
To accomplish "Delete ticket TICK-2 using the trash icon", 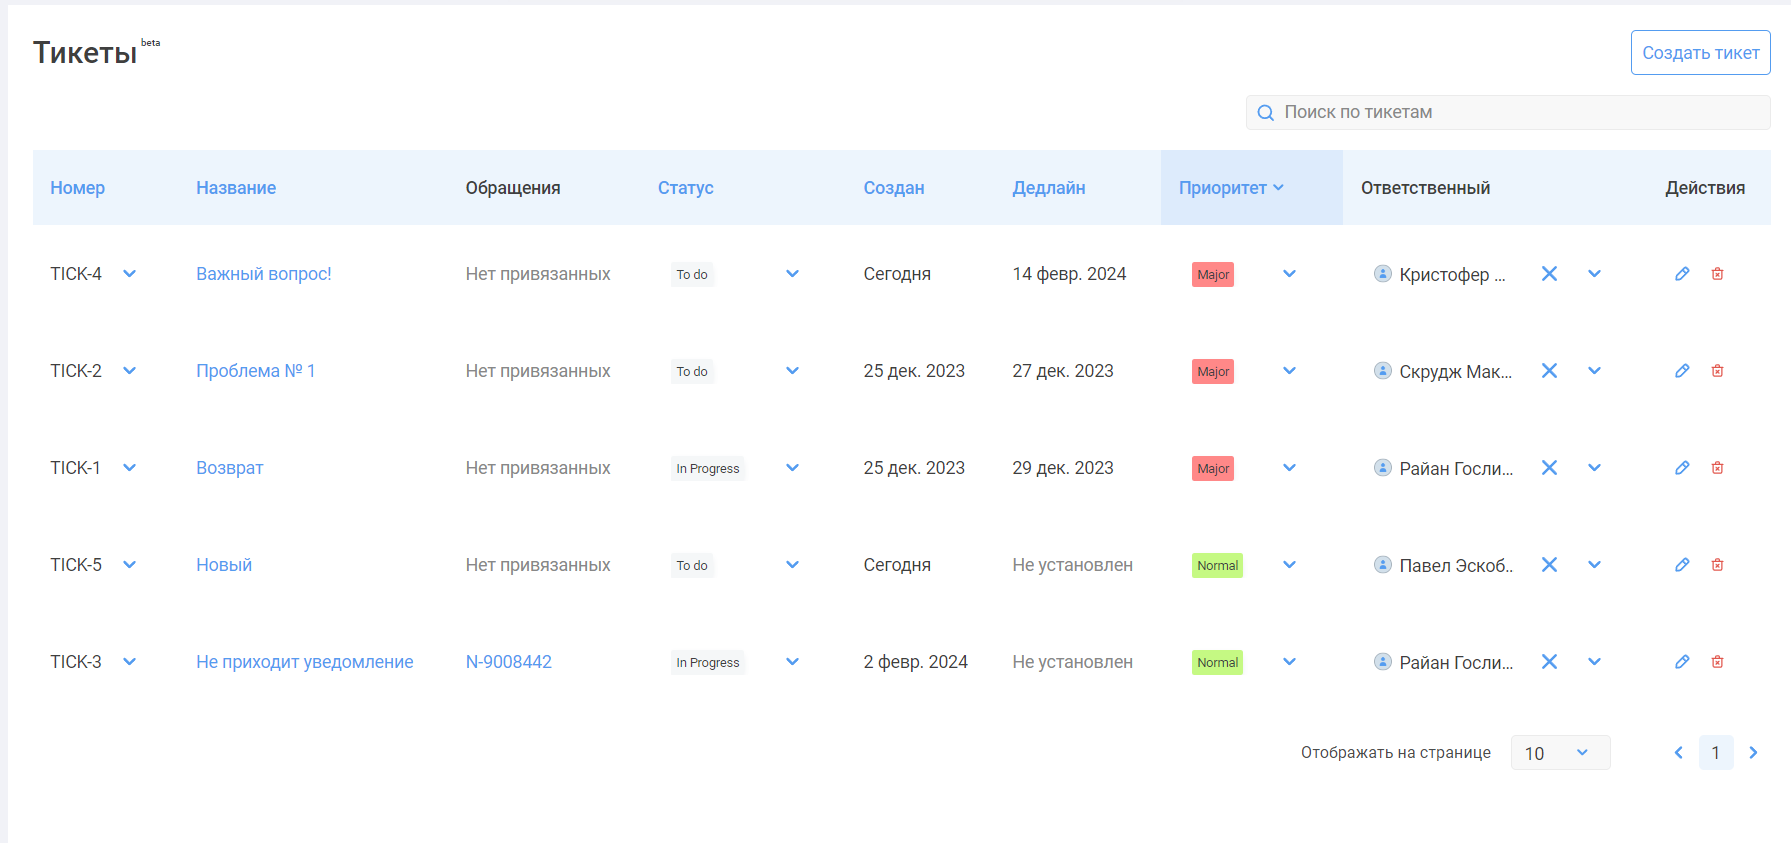I will [1717, 371].
